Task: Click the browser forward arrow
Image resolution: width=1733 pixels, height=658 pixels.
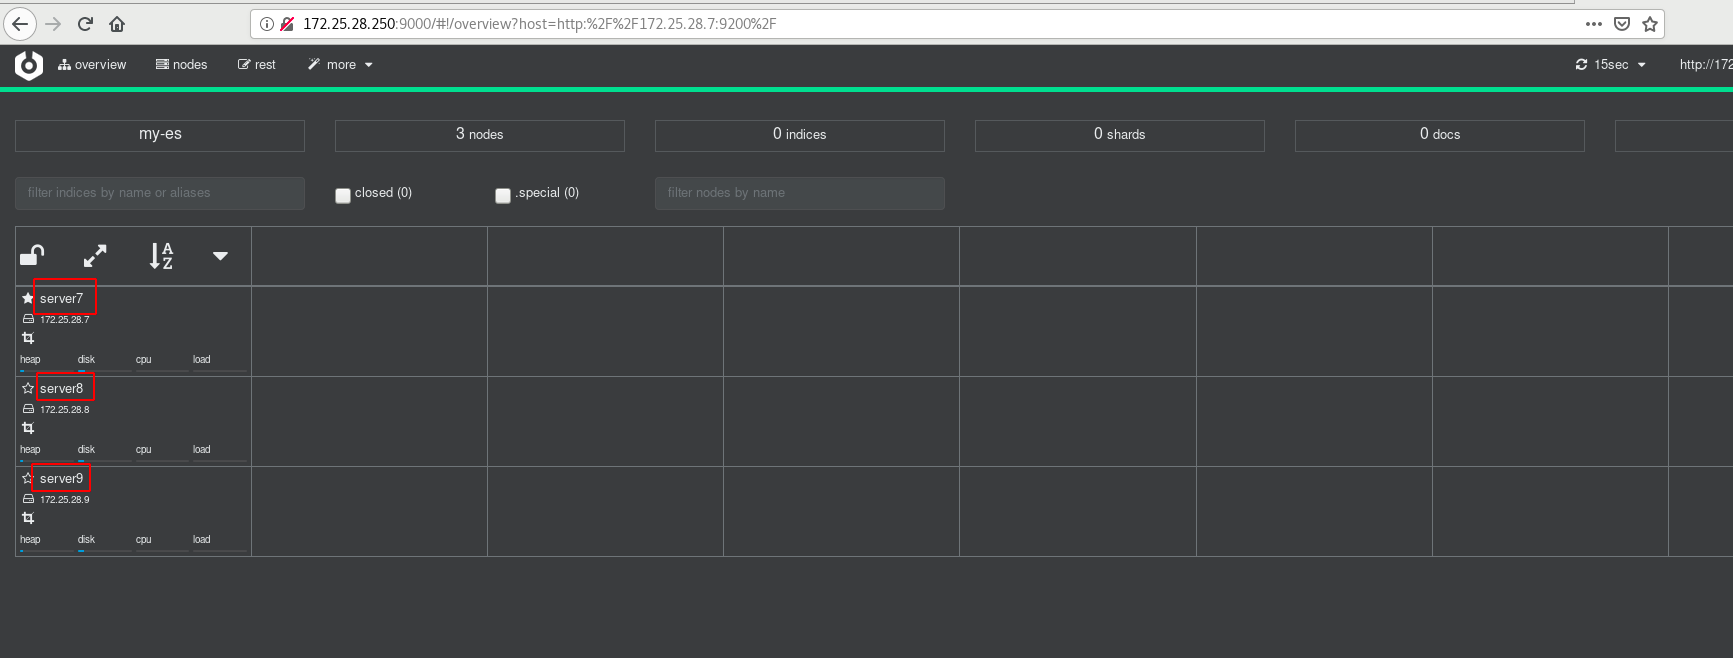Action: 54,24
